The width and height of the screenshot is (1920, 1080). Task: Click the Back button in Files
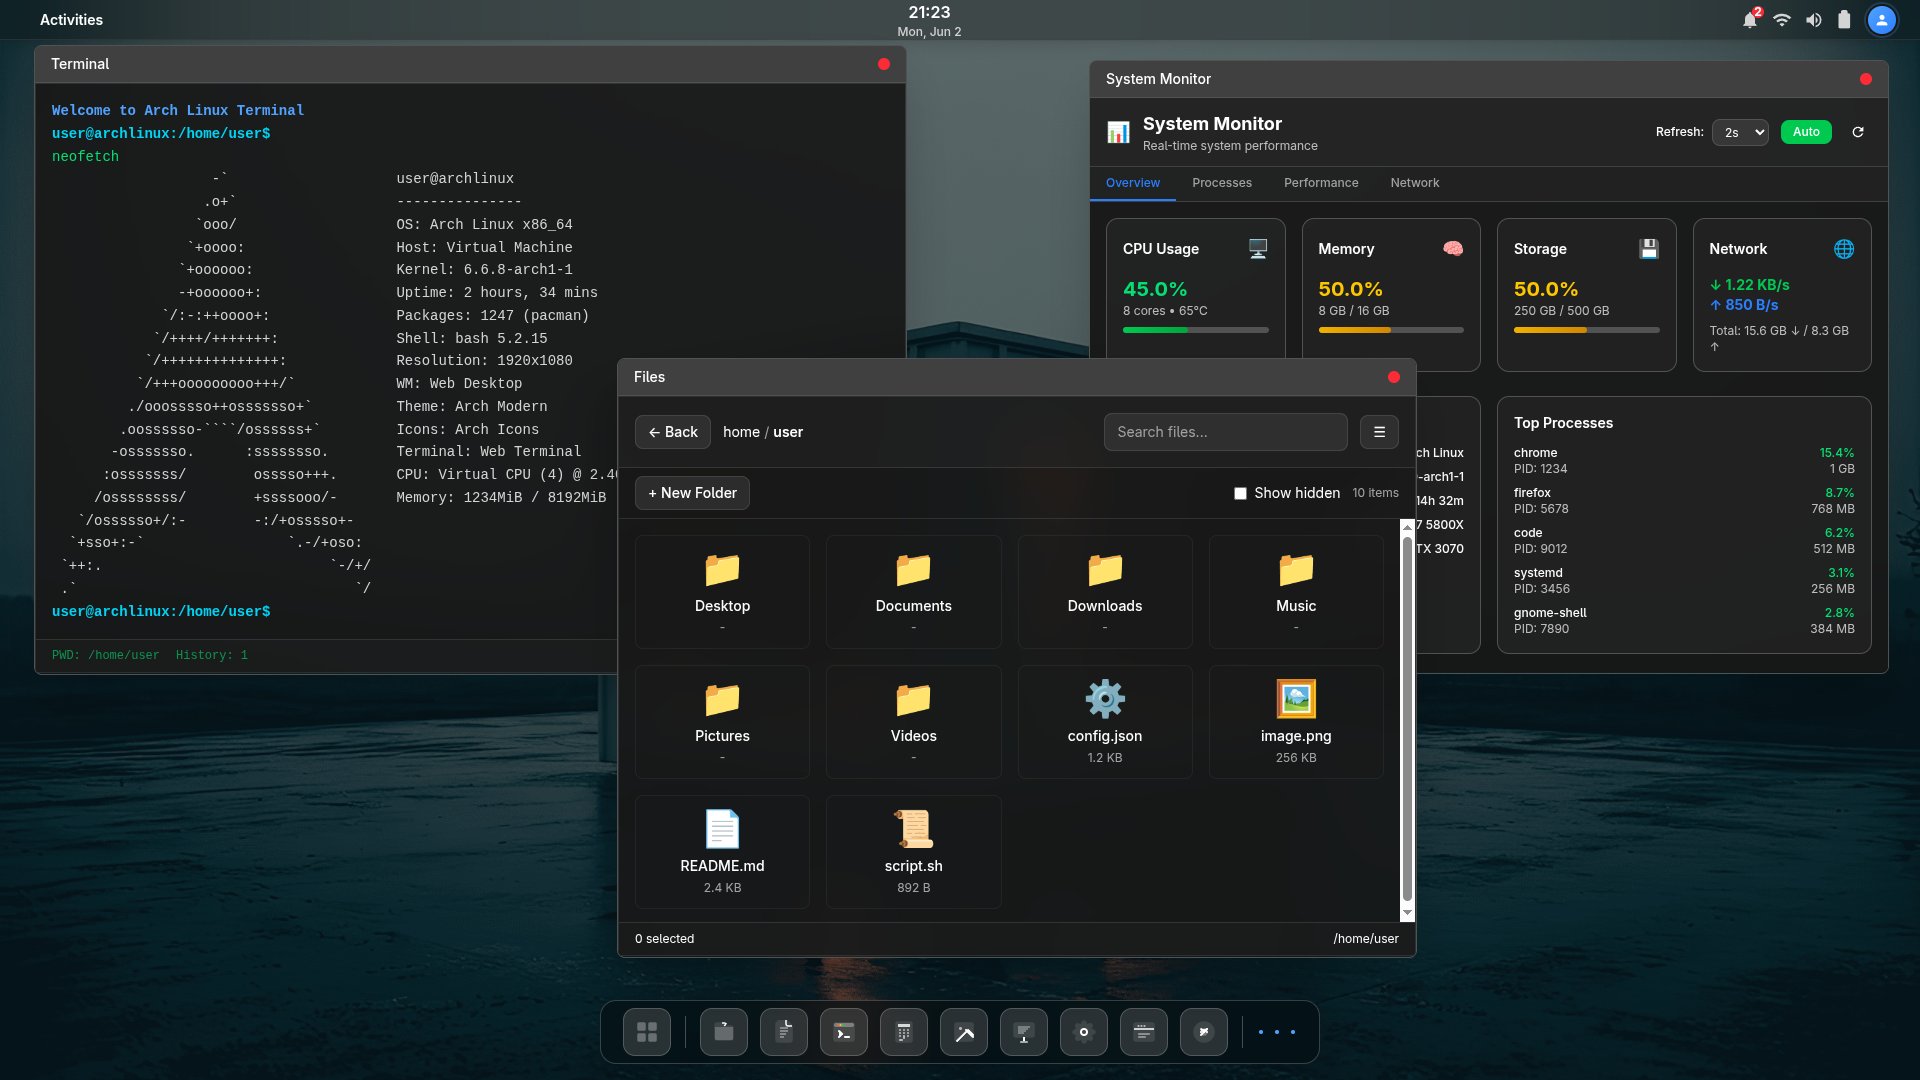[672, 432]
